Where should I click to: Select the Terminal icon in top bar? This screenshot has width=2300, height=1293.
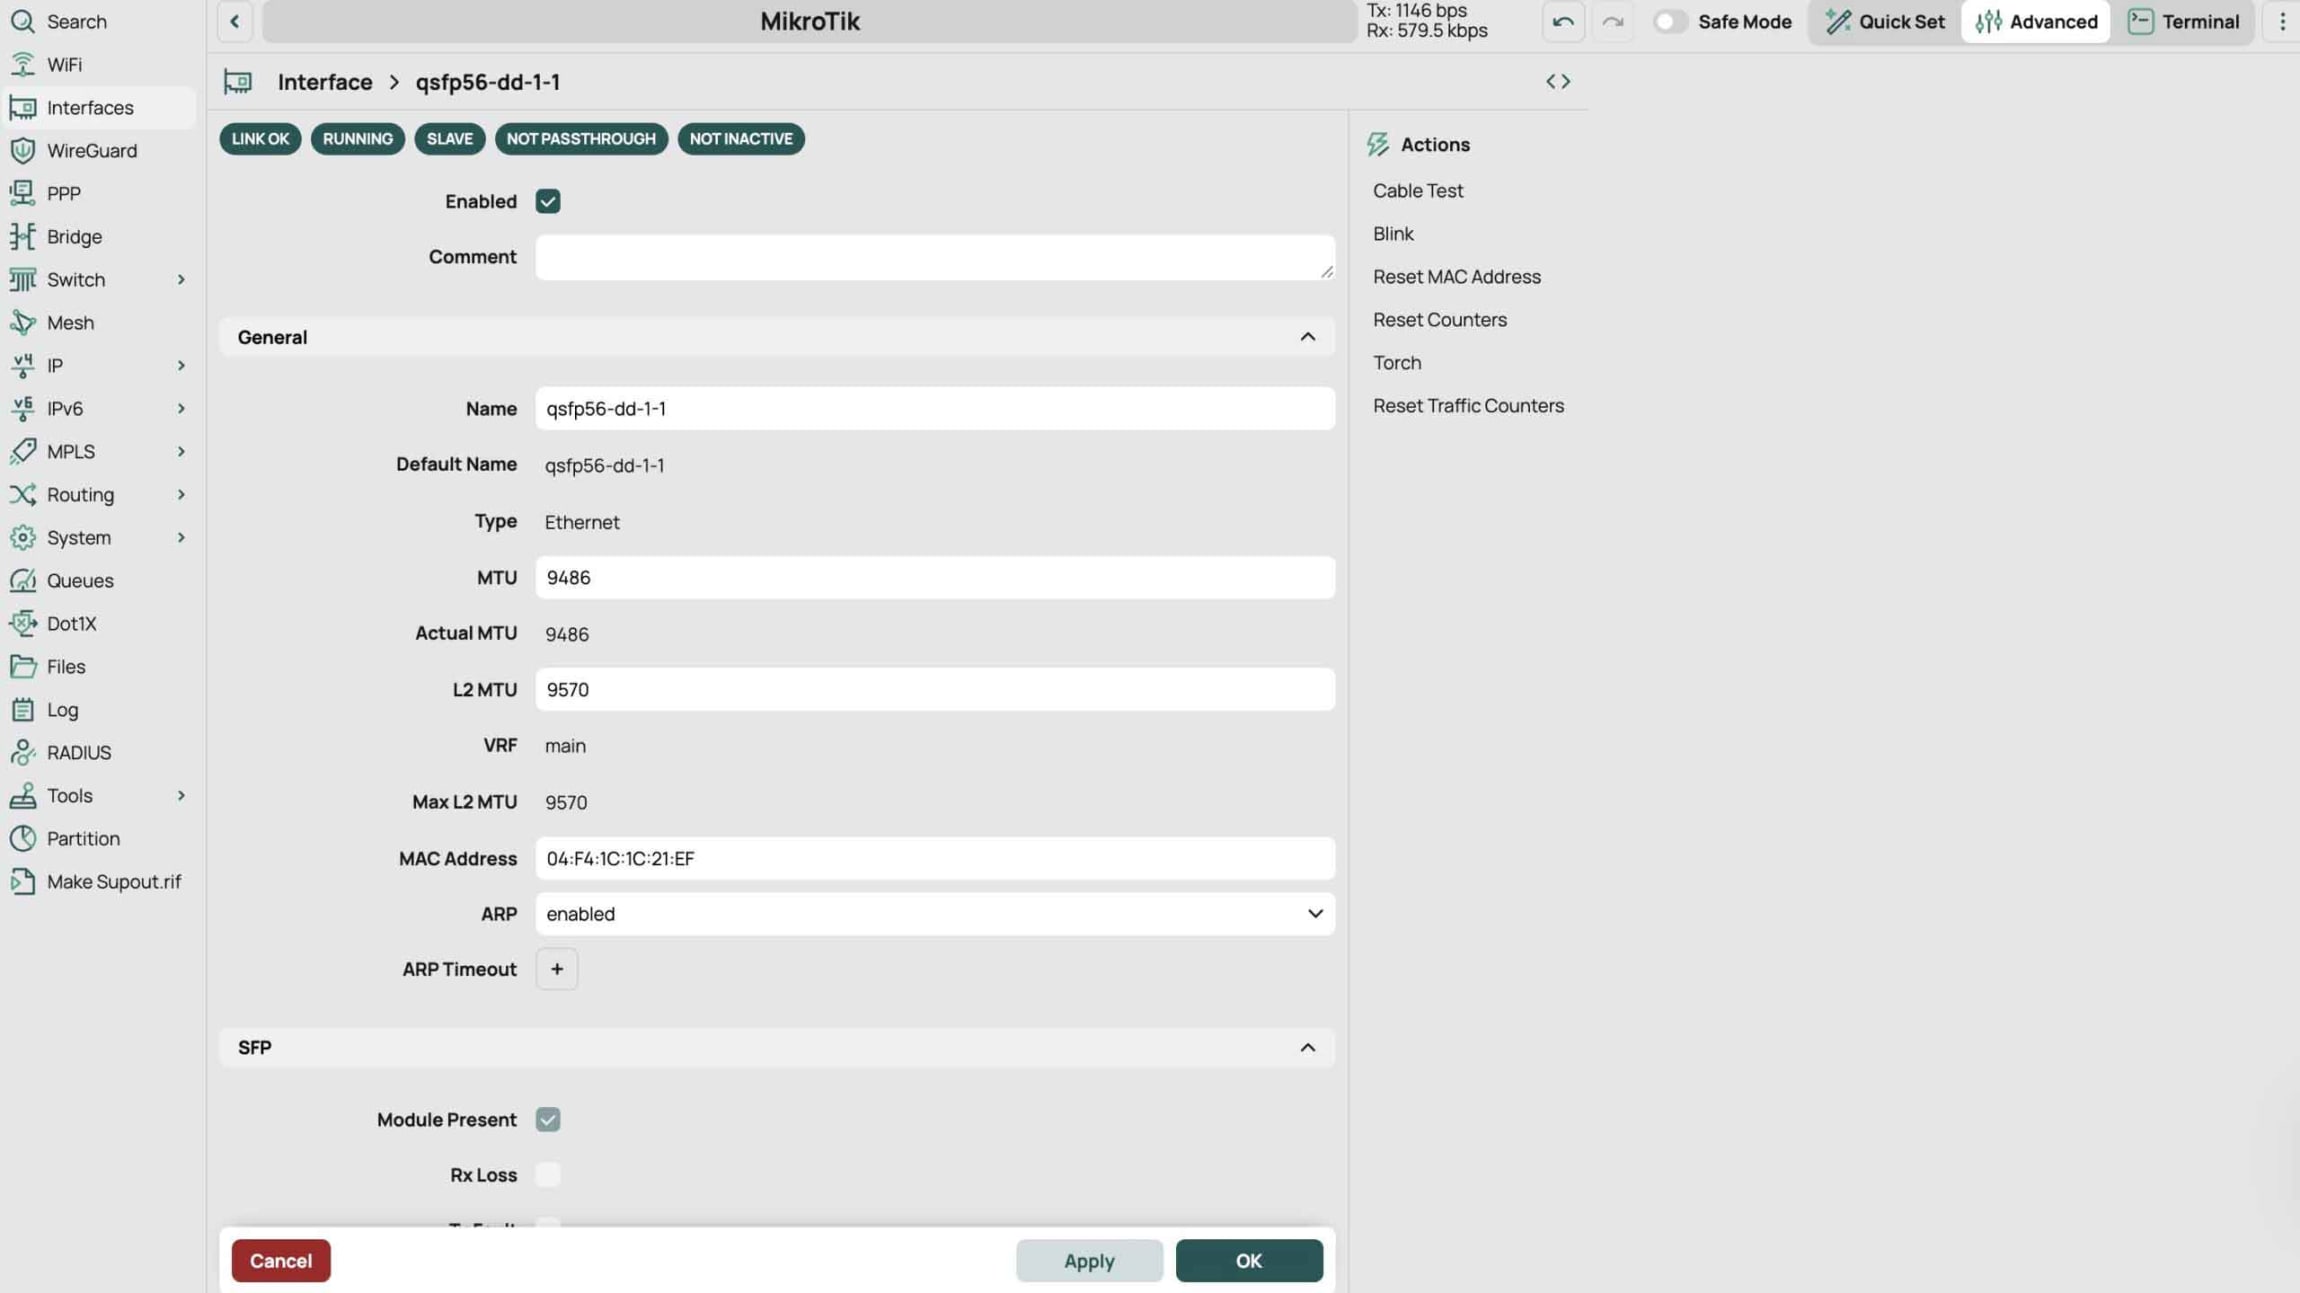tap(2142, 21)
